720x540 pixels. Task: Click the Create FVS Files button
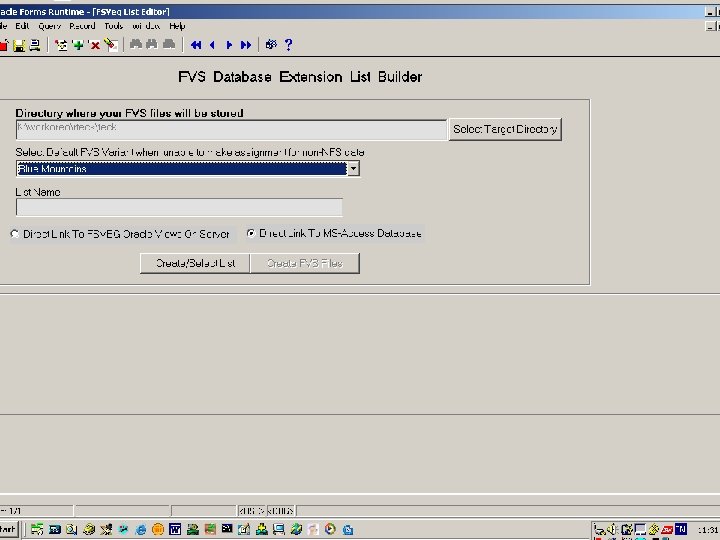[305, 263]
